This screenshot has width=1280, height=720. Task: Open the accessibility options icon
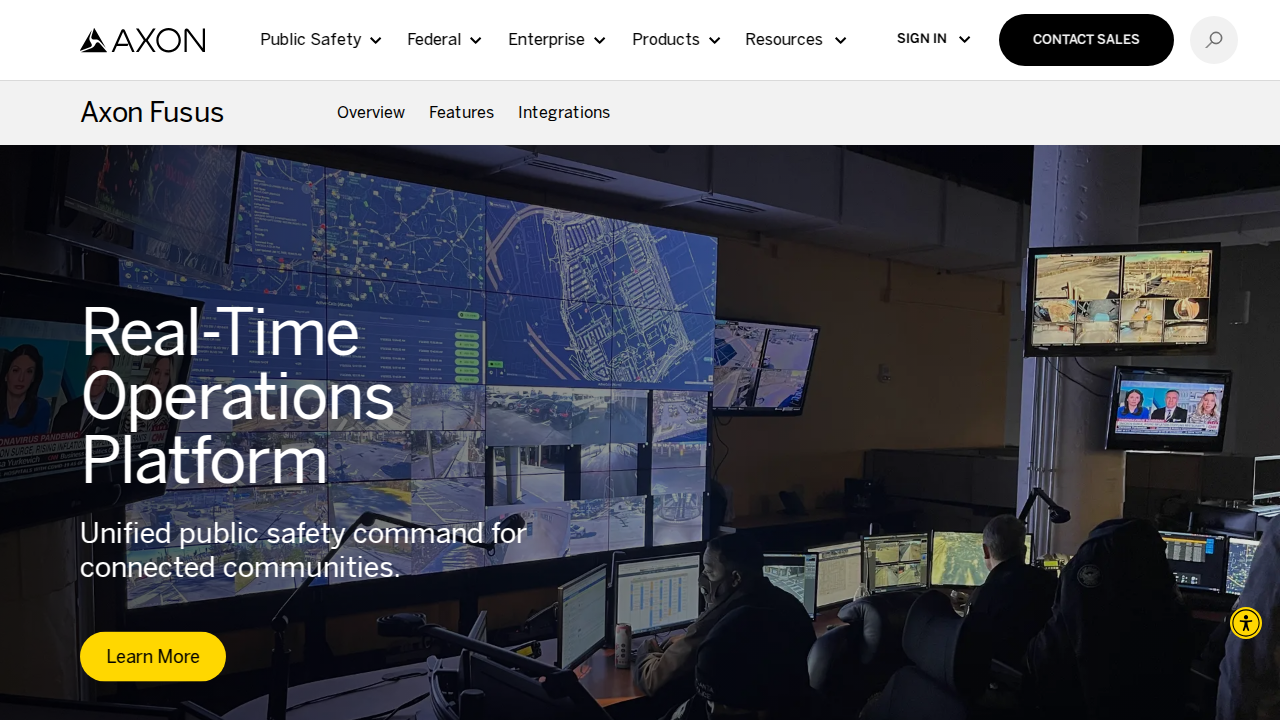pos(1246,623)
